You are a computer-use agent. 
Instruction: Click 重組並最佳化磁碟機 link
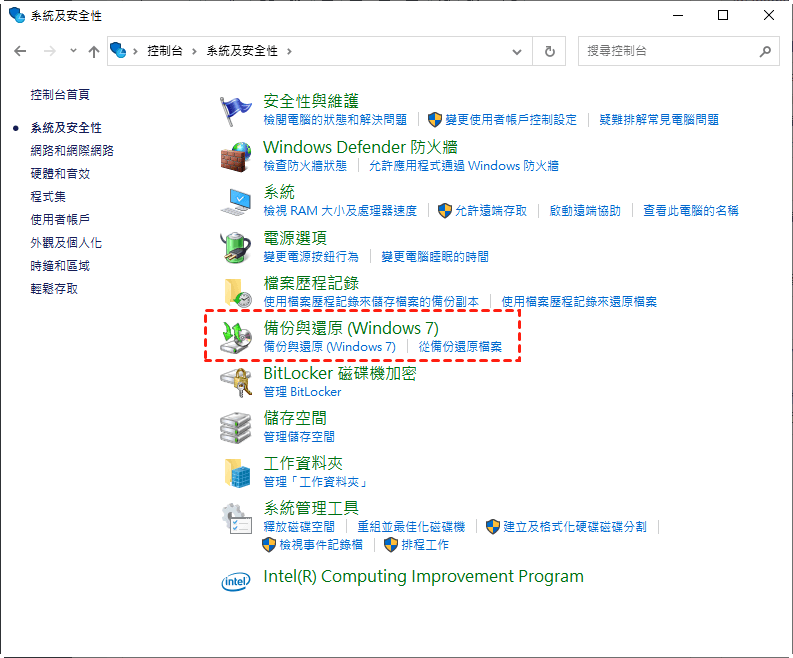411,527
